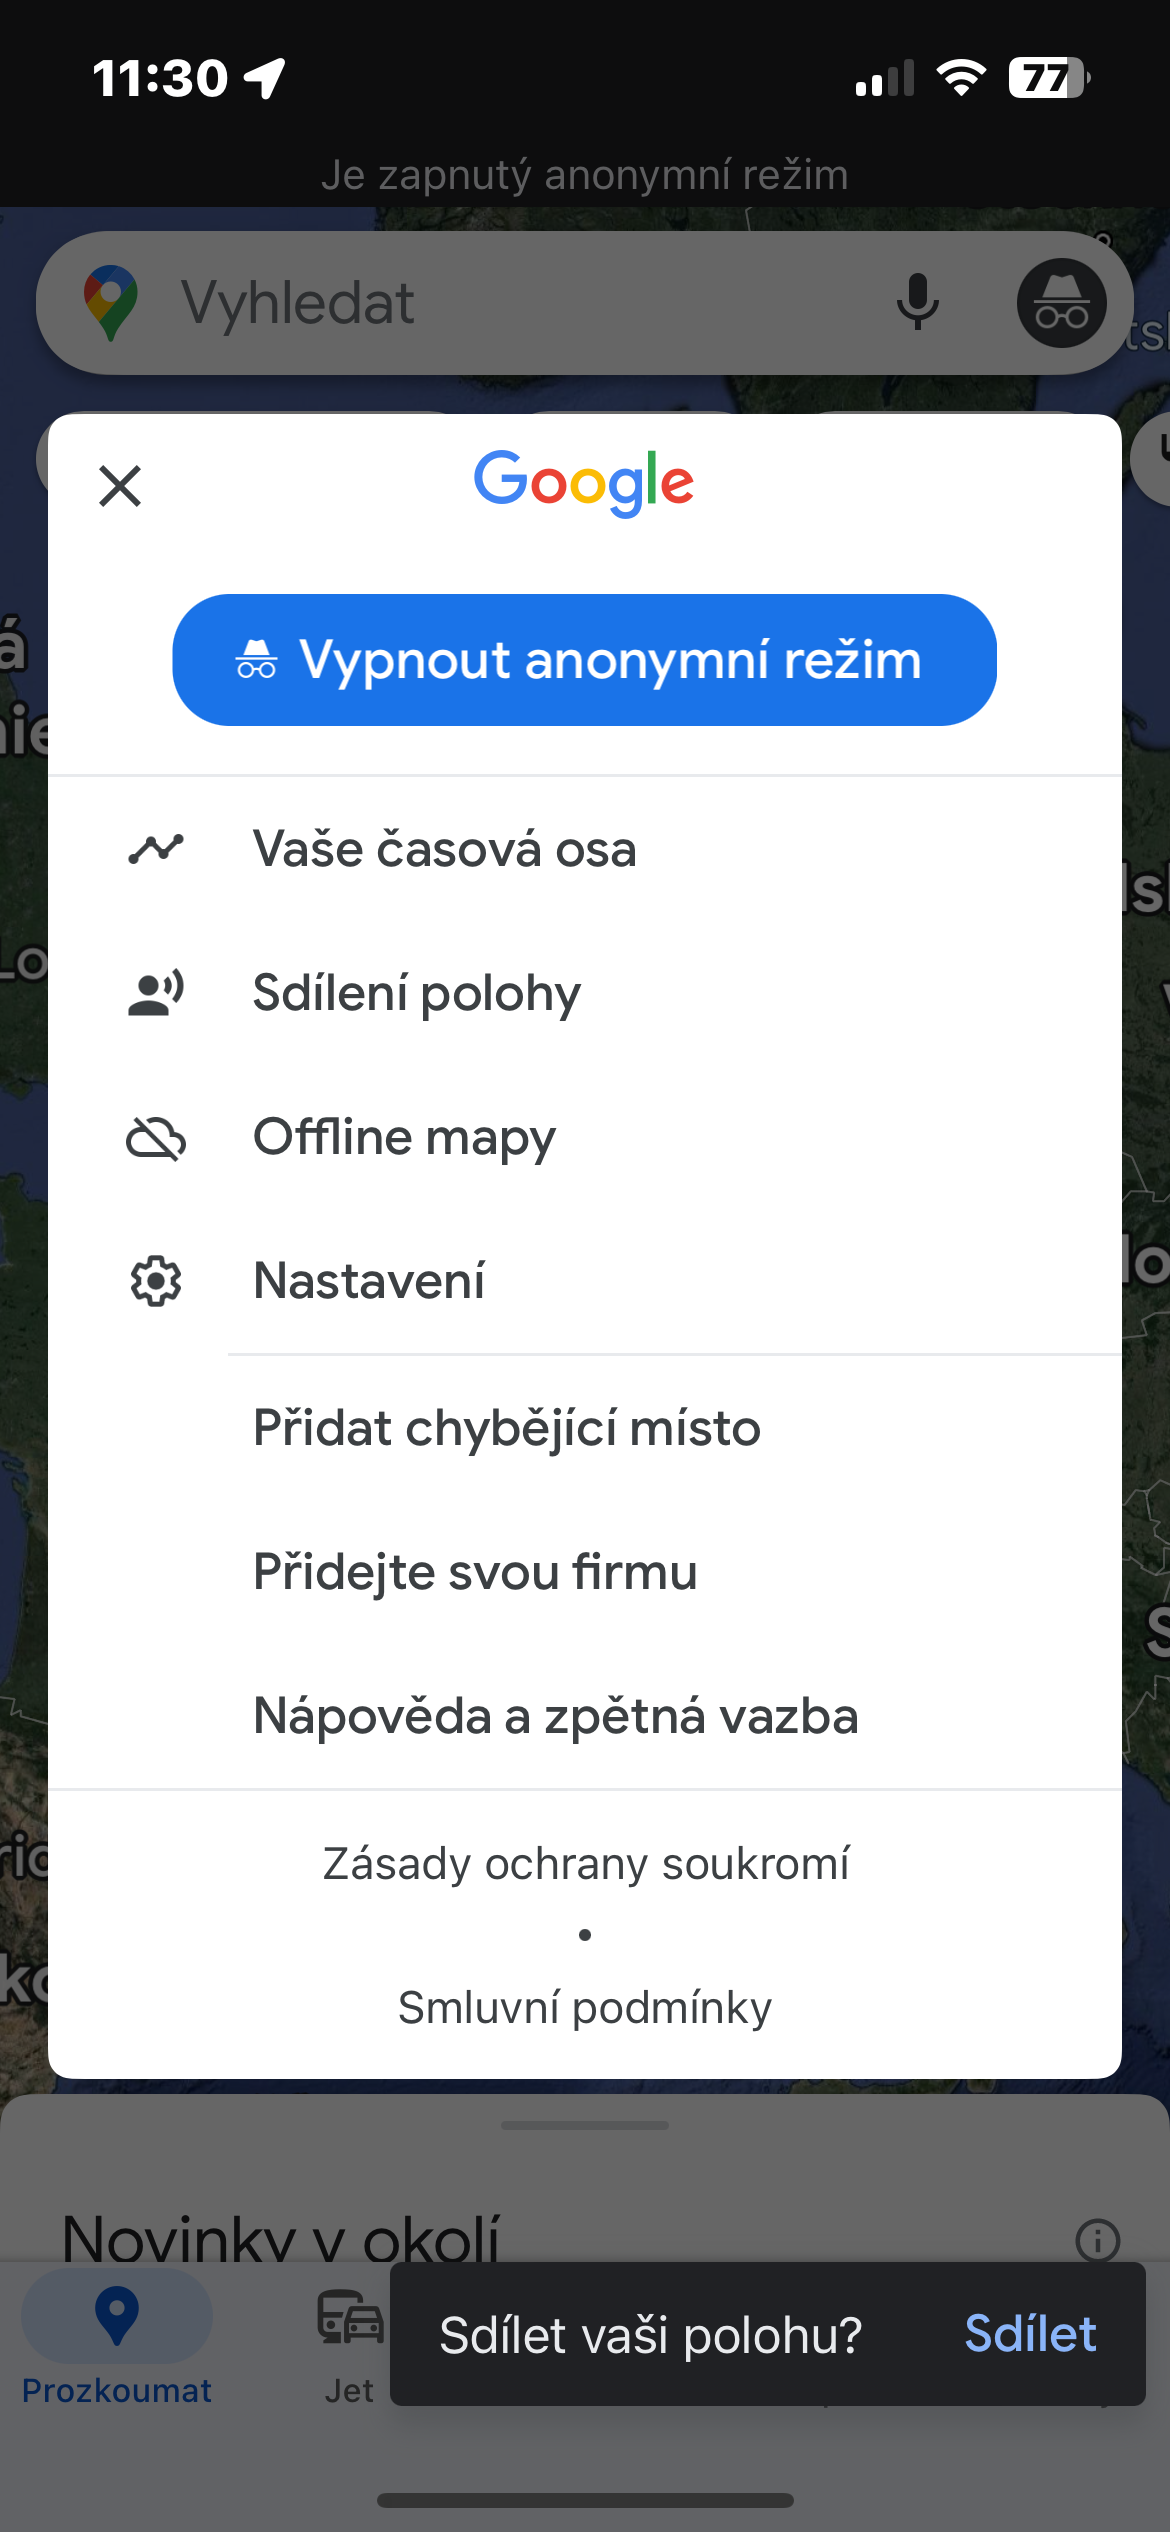Tap the Google Maps pin logo
The image size is (1170, 2532).
(x=111, y=303)
